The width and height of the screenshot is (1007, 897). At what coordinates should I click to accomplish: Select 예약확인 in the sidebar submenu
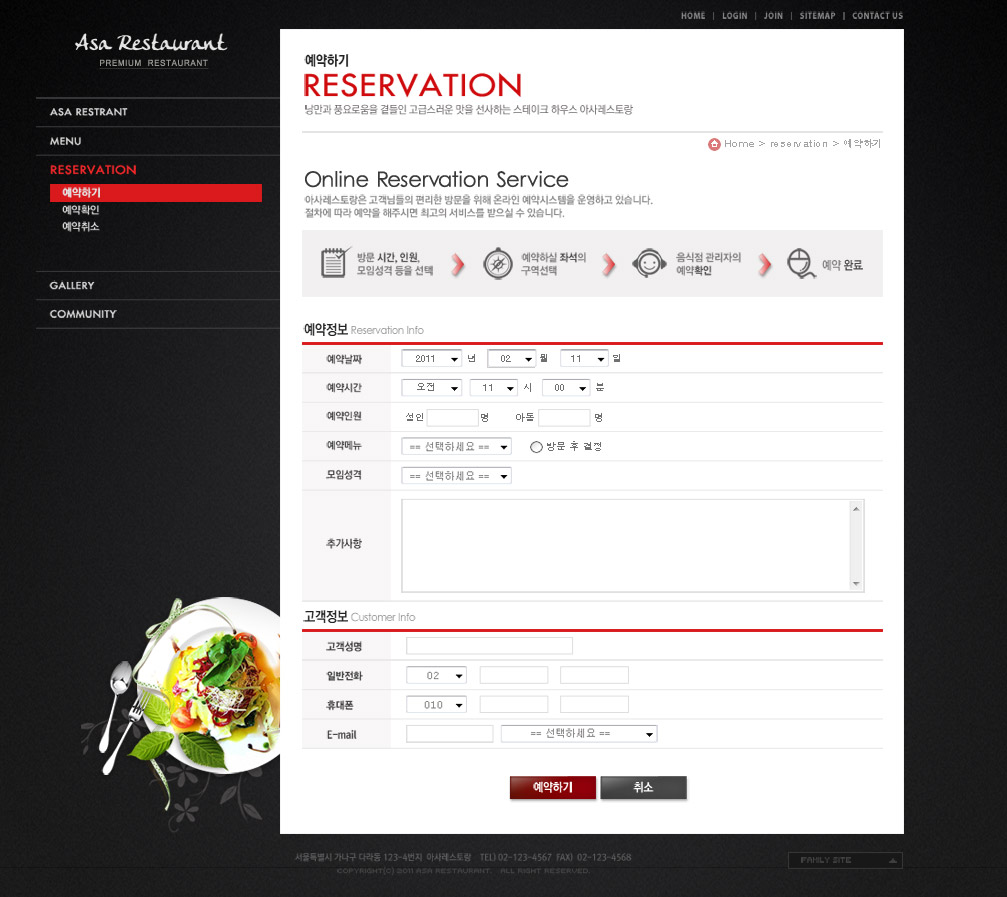(x=81, y=210)
